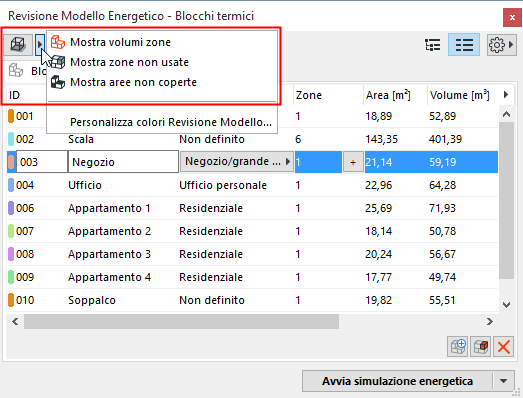The height and width of the screenshot is (398, 523).
Task: Select the Scala row name
Action: point(81,139)
